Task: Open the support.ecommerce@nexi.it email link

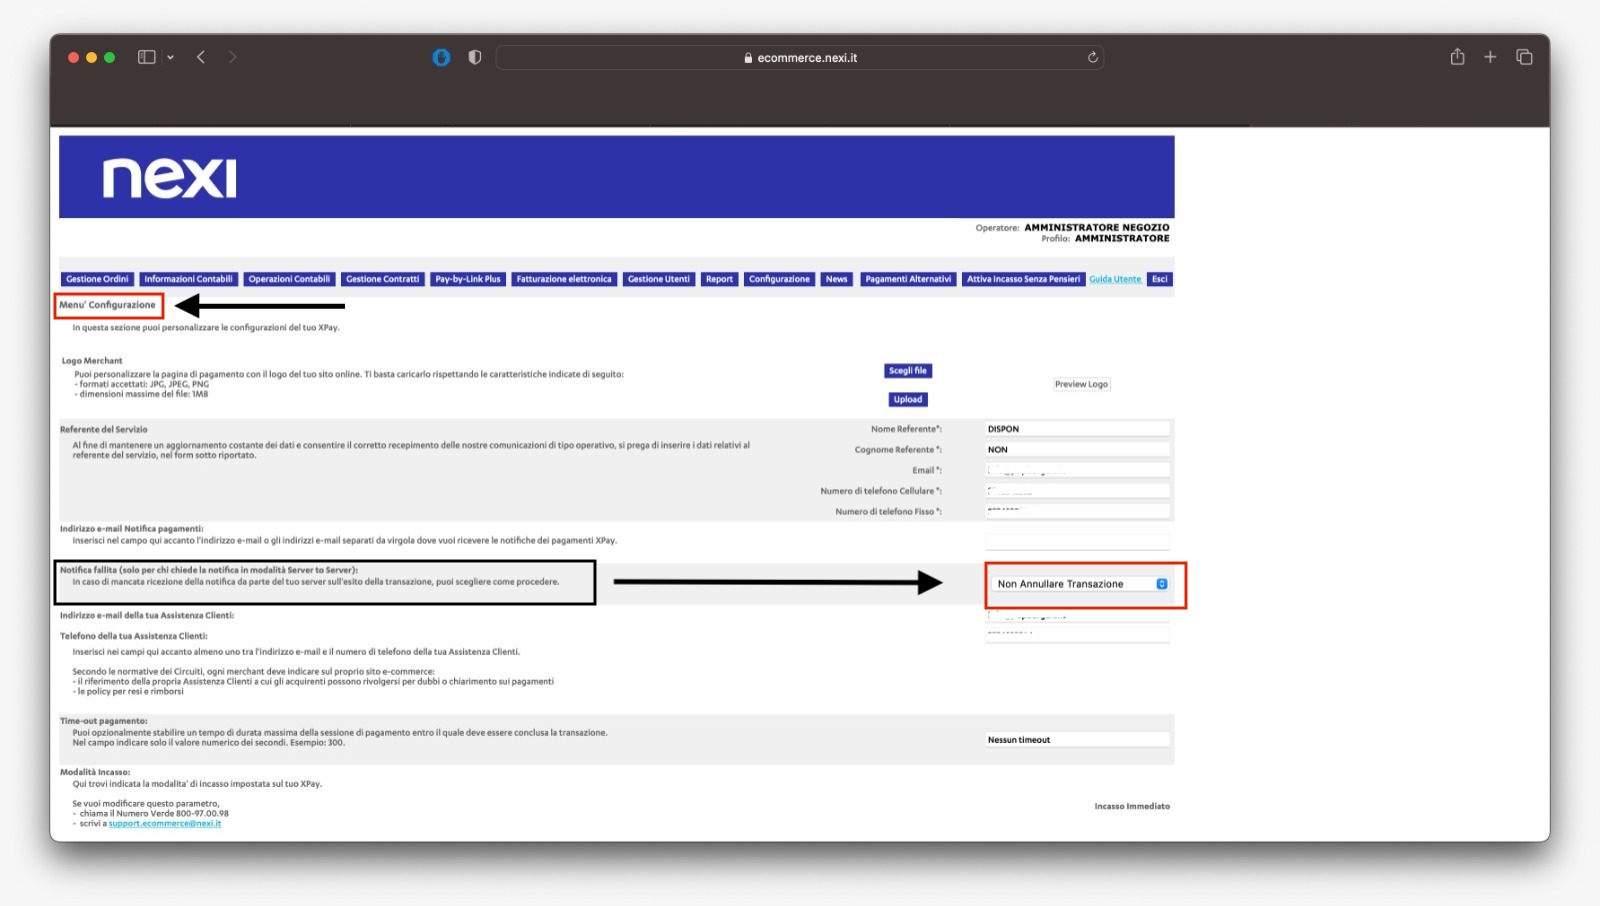Action: point(165,823)
